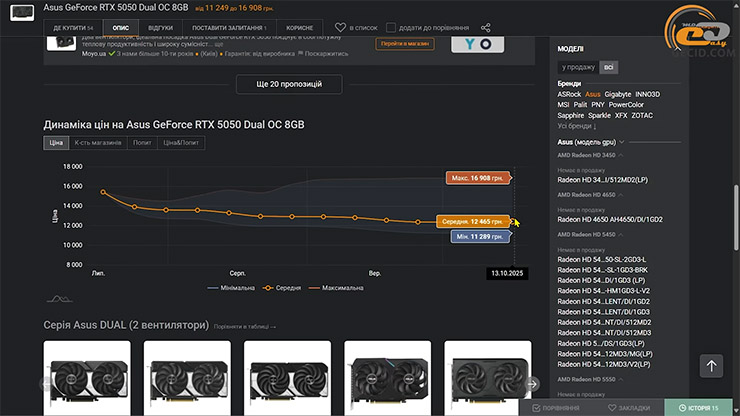Check the 'додати до порівняння' checkbox

tap(389, 28)
